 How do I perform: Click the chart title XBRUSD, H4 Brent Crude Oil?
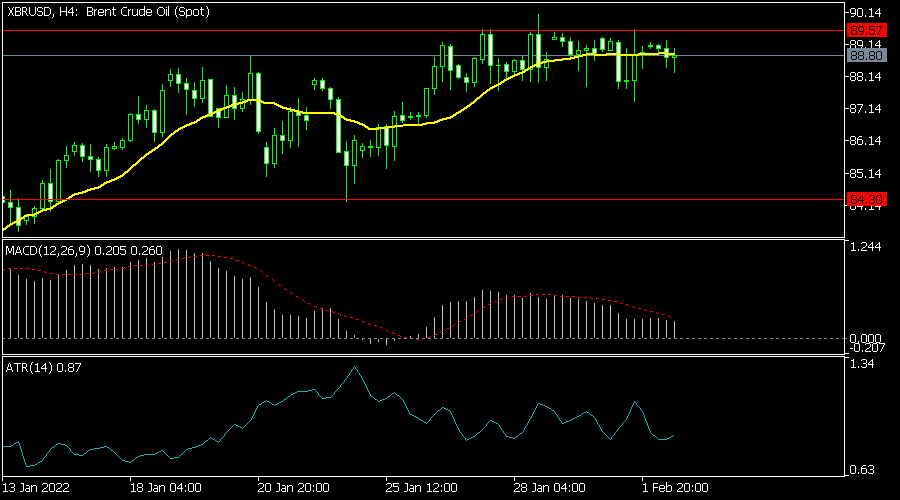tap(108, 11)
